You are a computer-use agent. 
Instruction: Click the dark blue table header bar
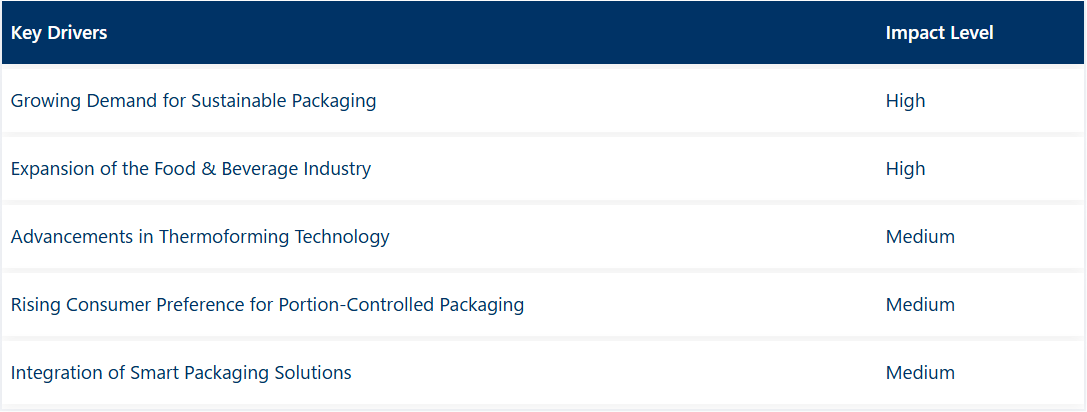(544, 33)
